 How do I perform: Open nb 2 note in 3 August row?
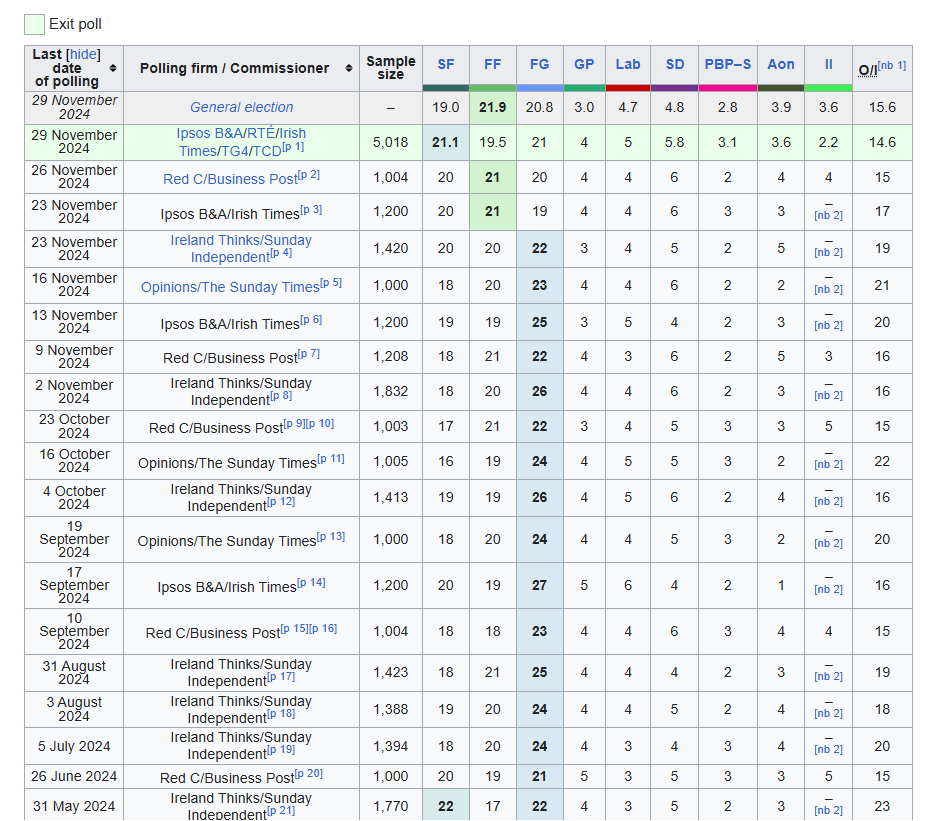coord(828,713)
